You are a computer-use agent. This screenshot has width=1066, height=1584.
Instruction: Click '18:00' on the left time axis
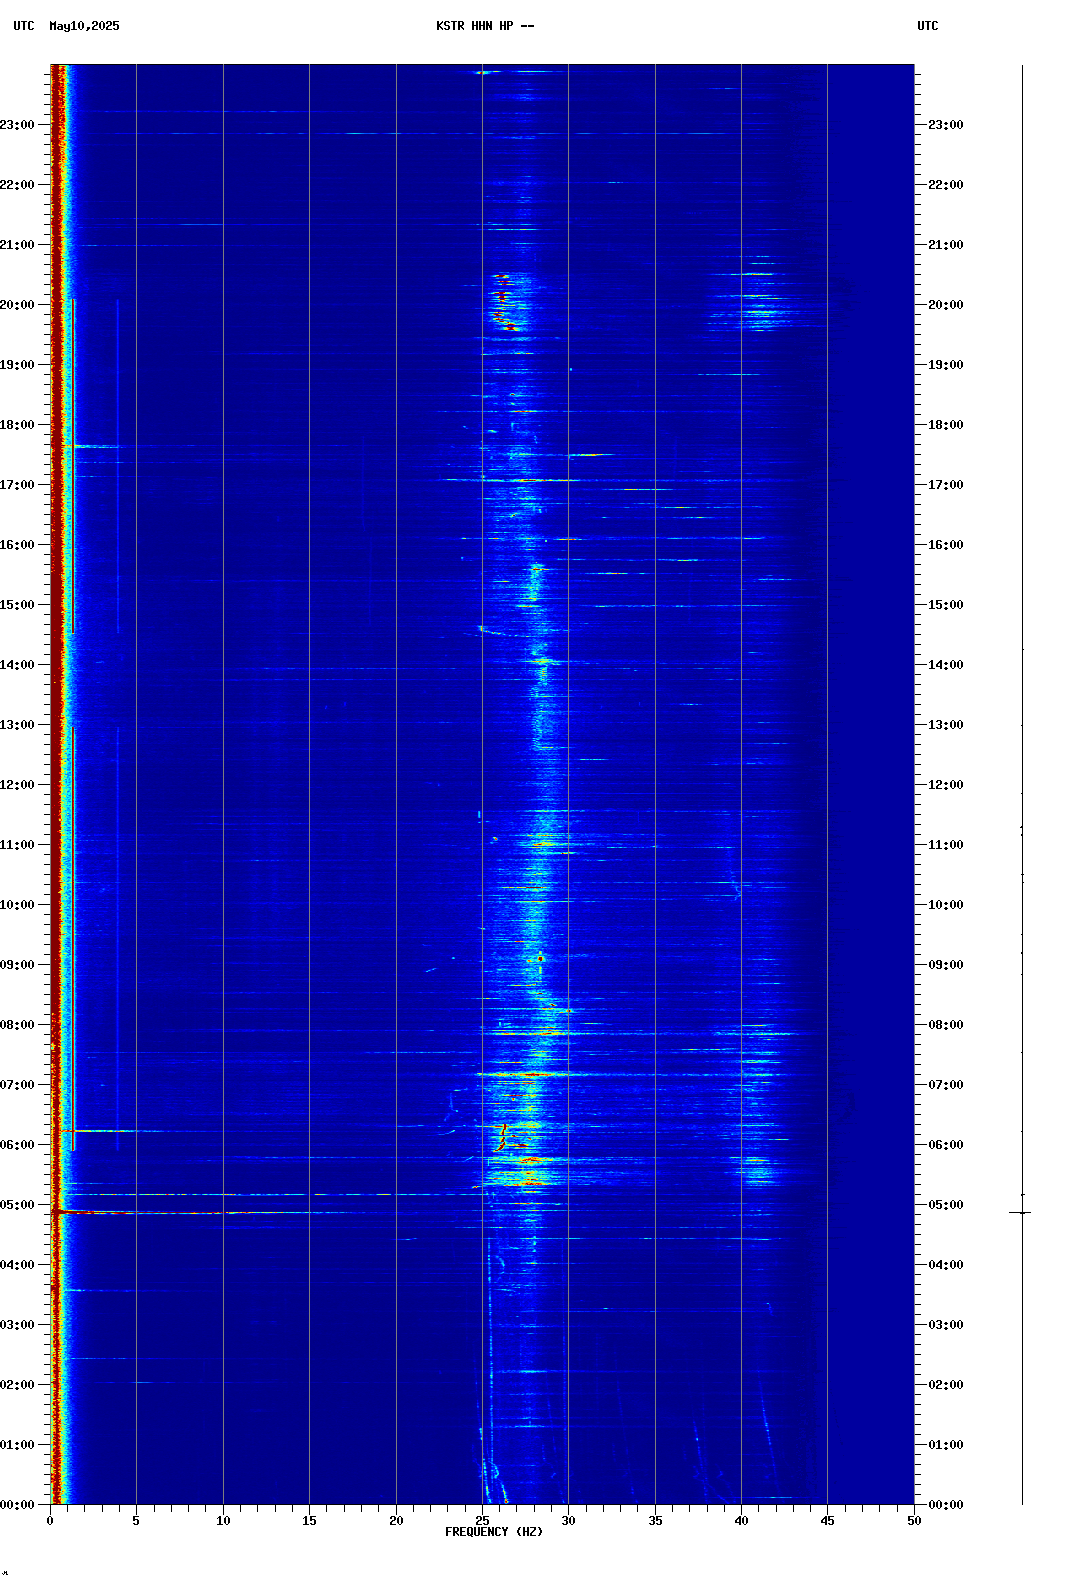(17, 425)
